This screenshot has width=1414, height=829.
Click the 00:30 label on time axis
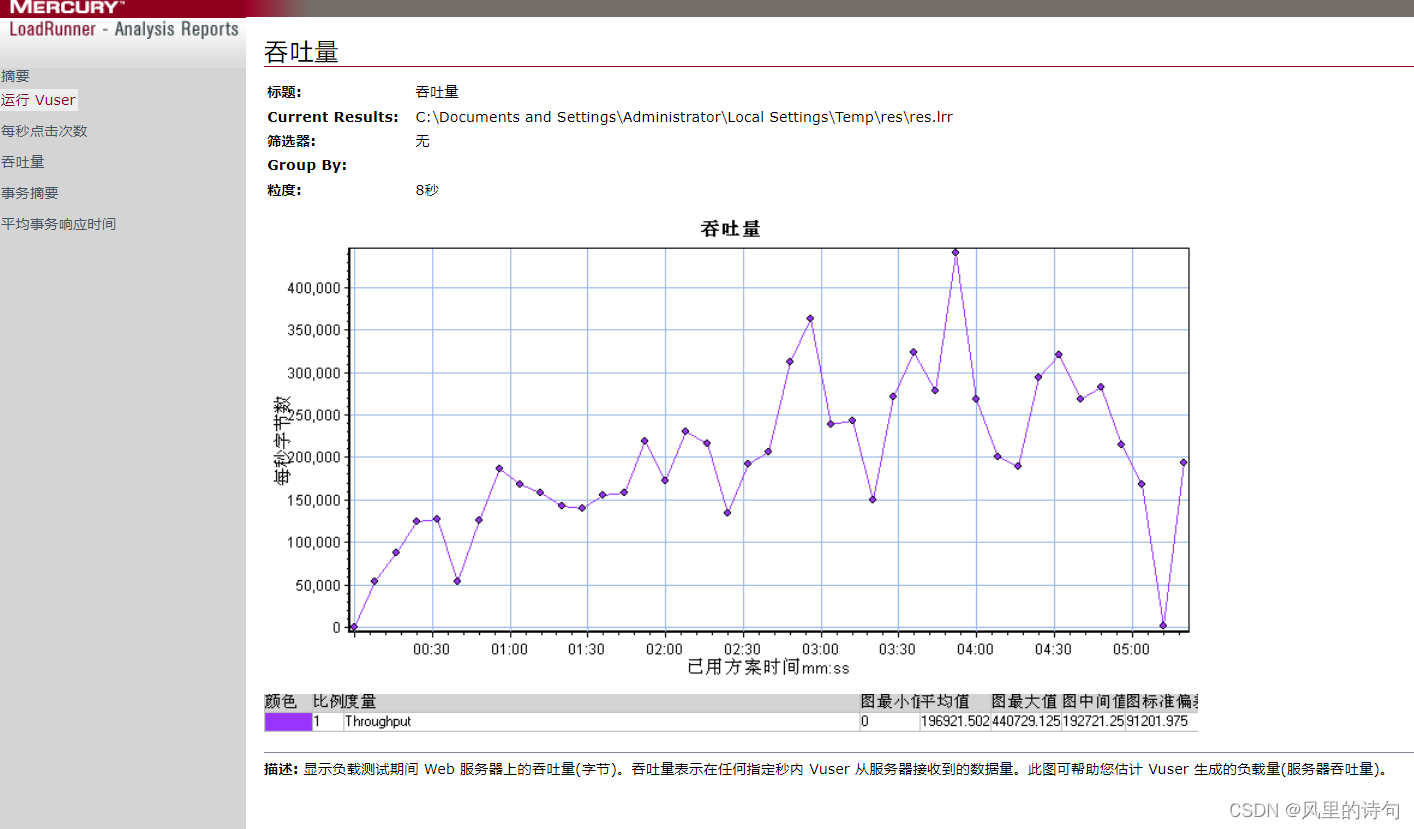(x=431, y=650)
